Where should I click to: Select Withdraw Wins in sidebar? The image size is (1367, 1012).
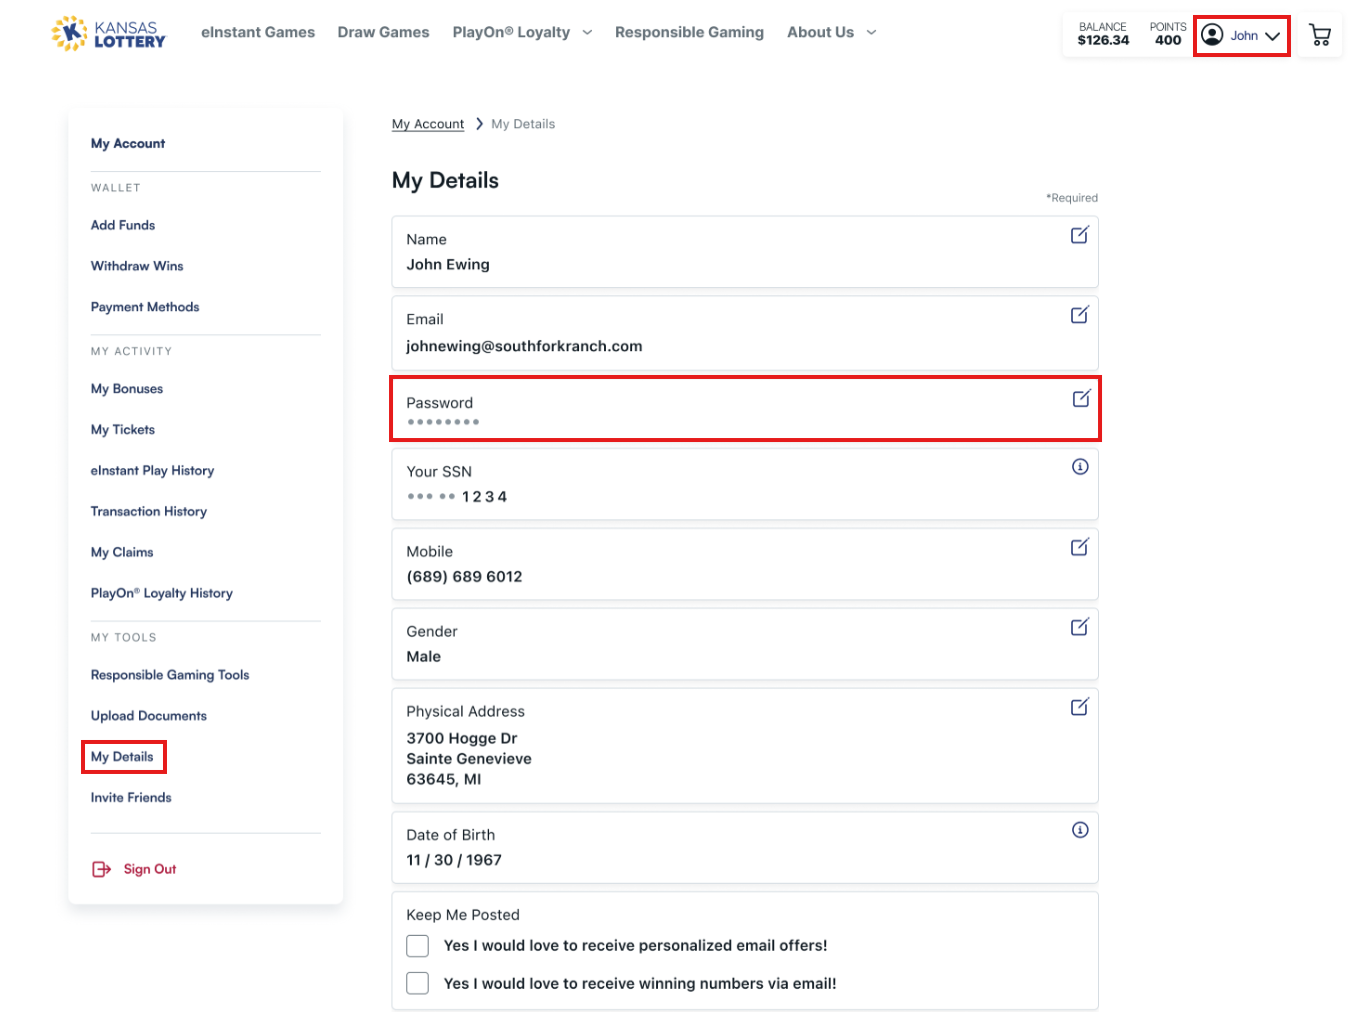click(x=137, y=266)
